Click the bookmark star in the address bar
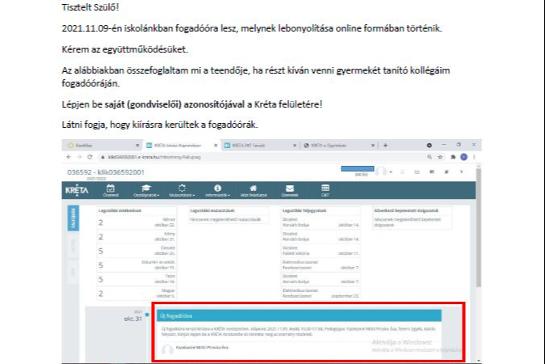545x364 pixels. [440, 157]
